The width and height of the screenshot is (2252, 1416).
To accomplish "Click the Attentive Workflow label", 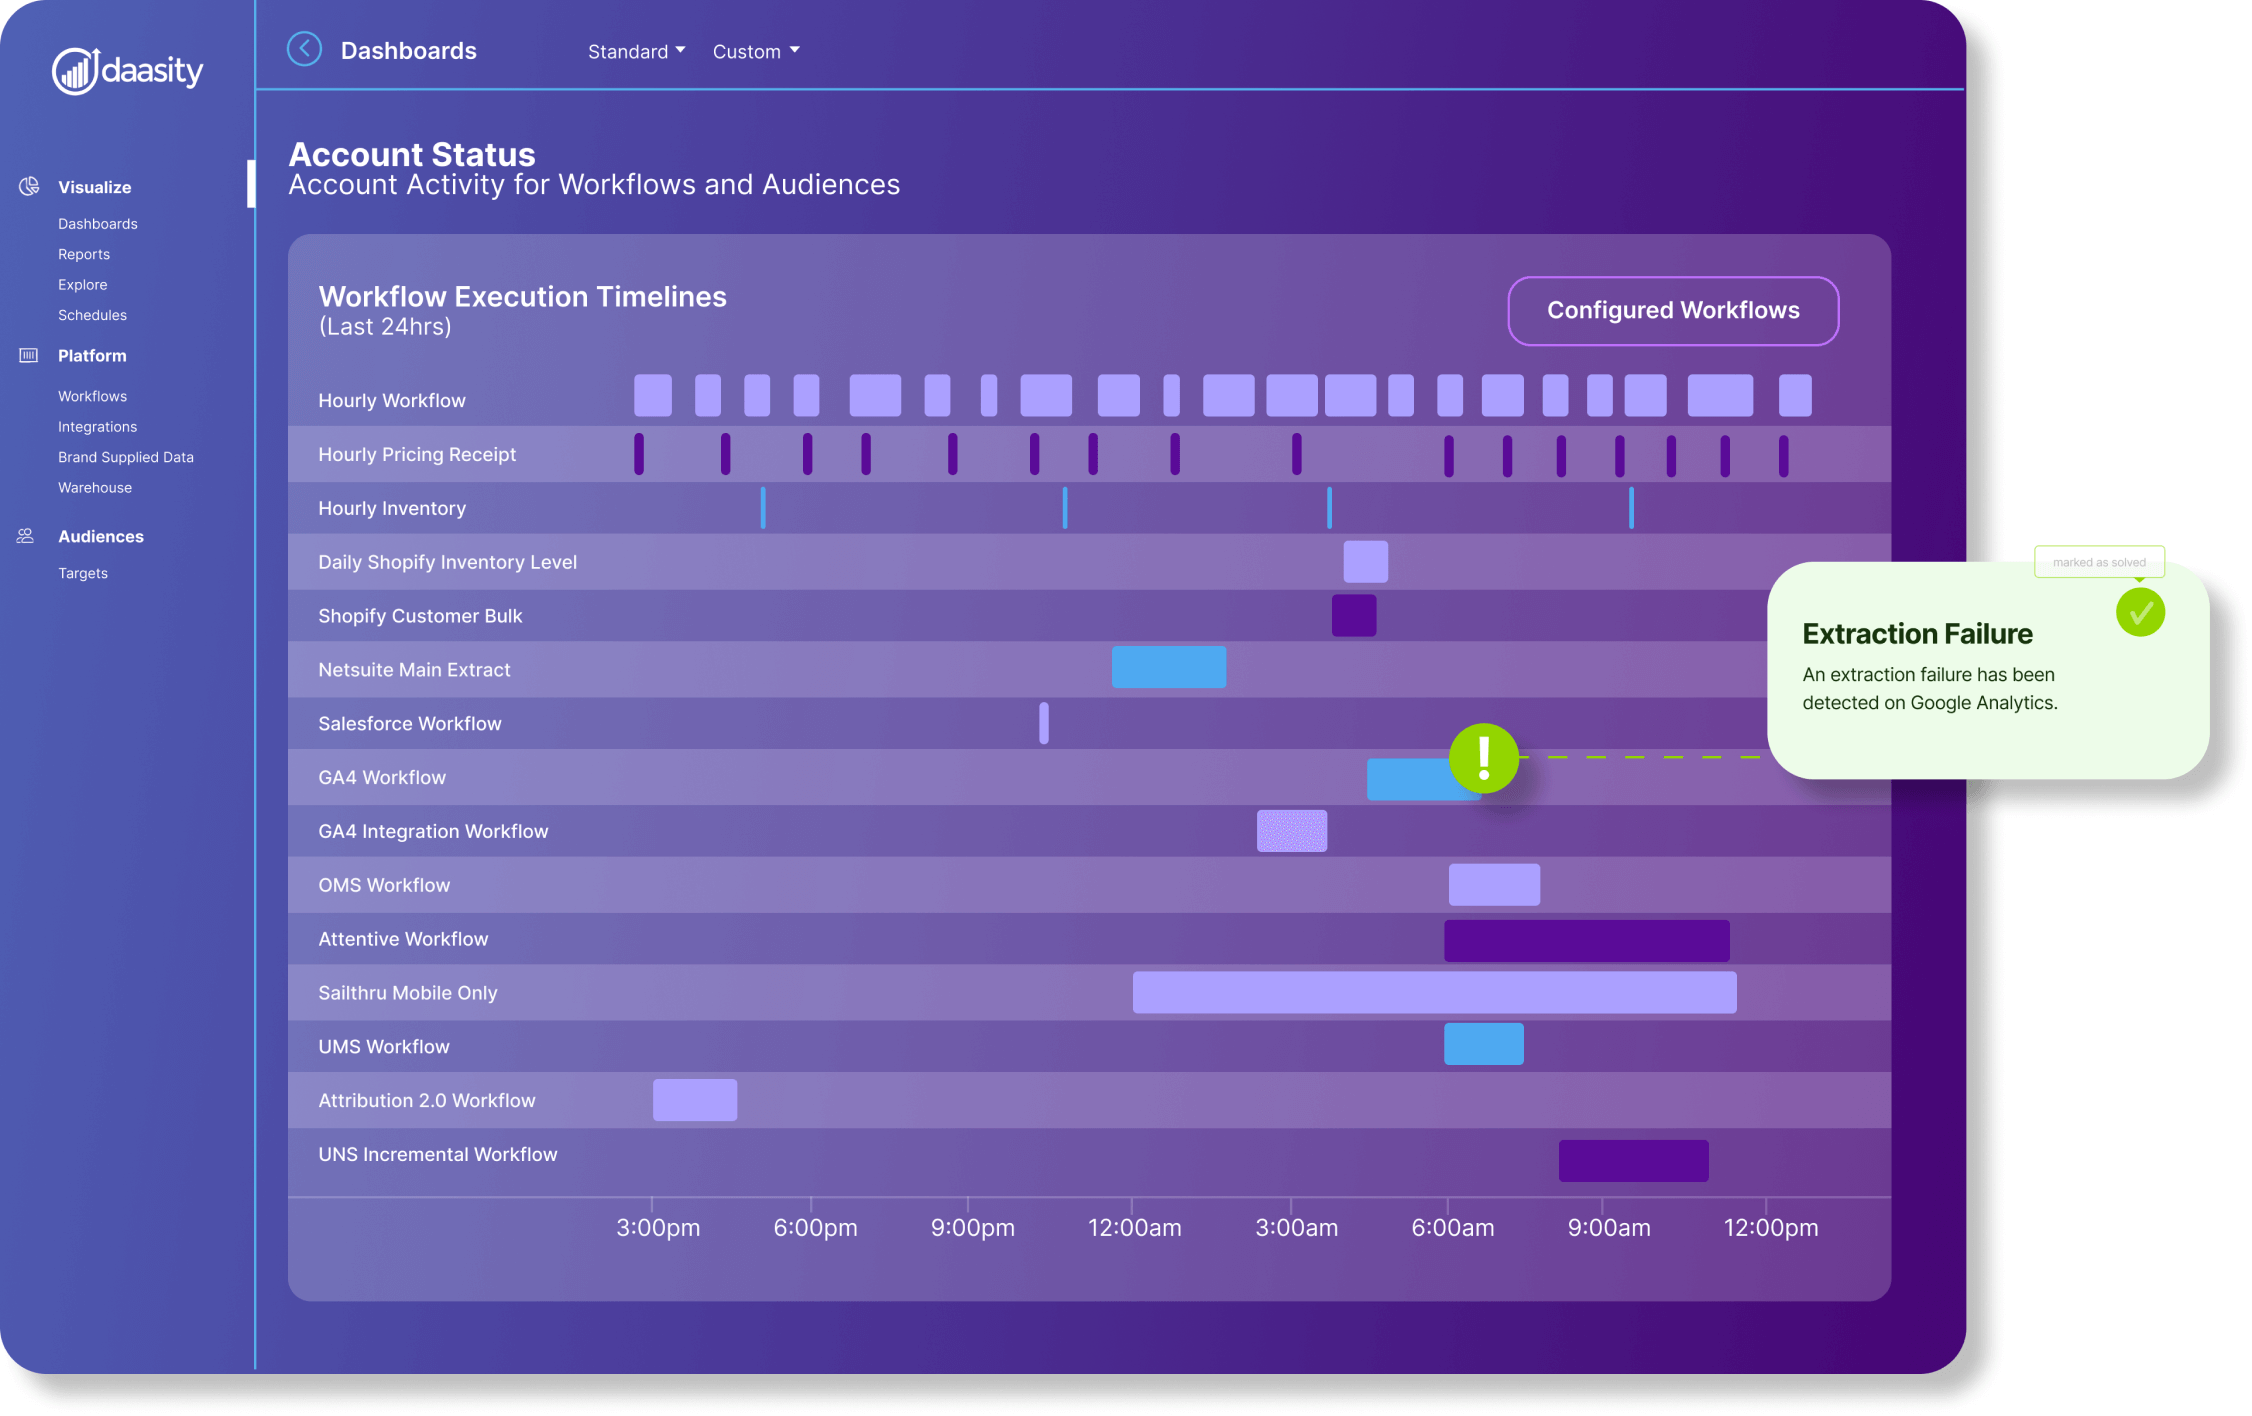I will click(403, 940).
